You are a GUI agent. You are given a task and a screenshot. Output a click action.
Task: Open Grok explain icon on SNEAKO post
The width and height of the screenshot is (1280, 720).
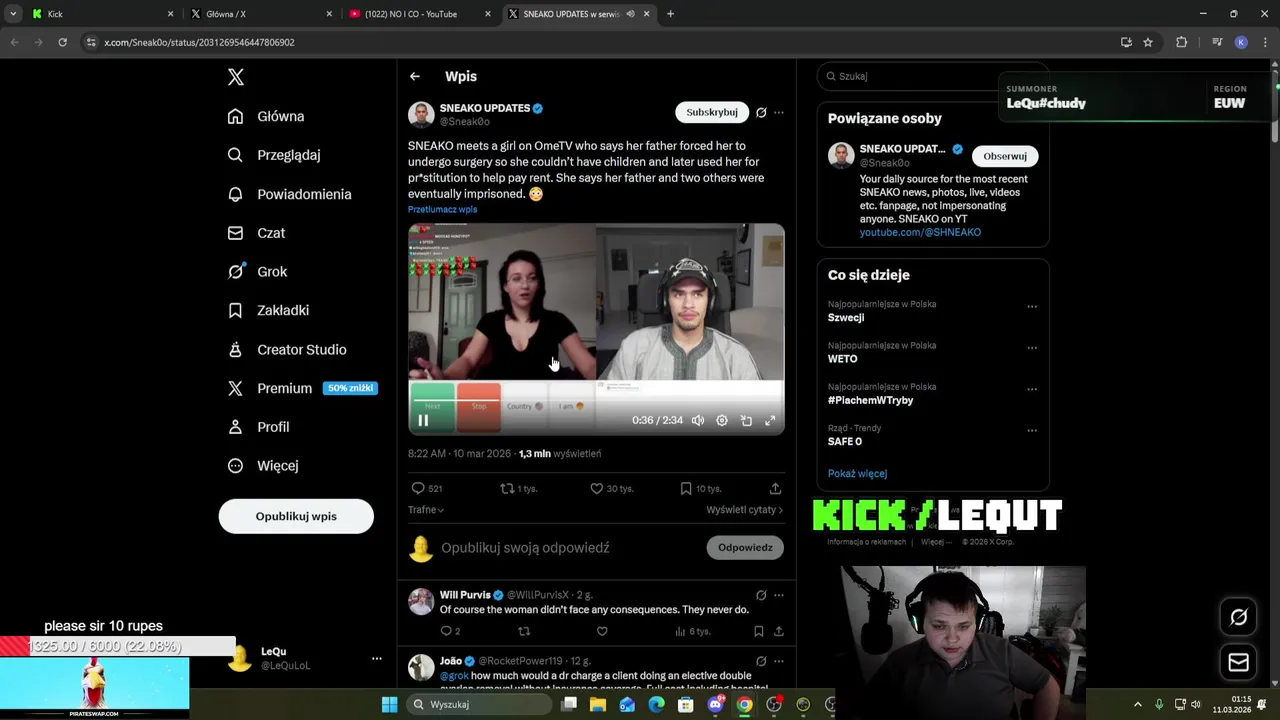[x=761, y=112]
